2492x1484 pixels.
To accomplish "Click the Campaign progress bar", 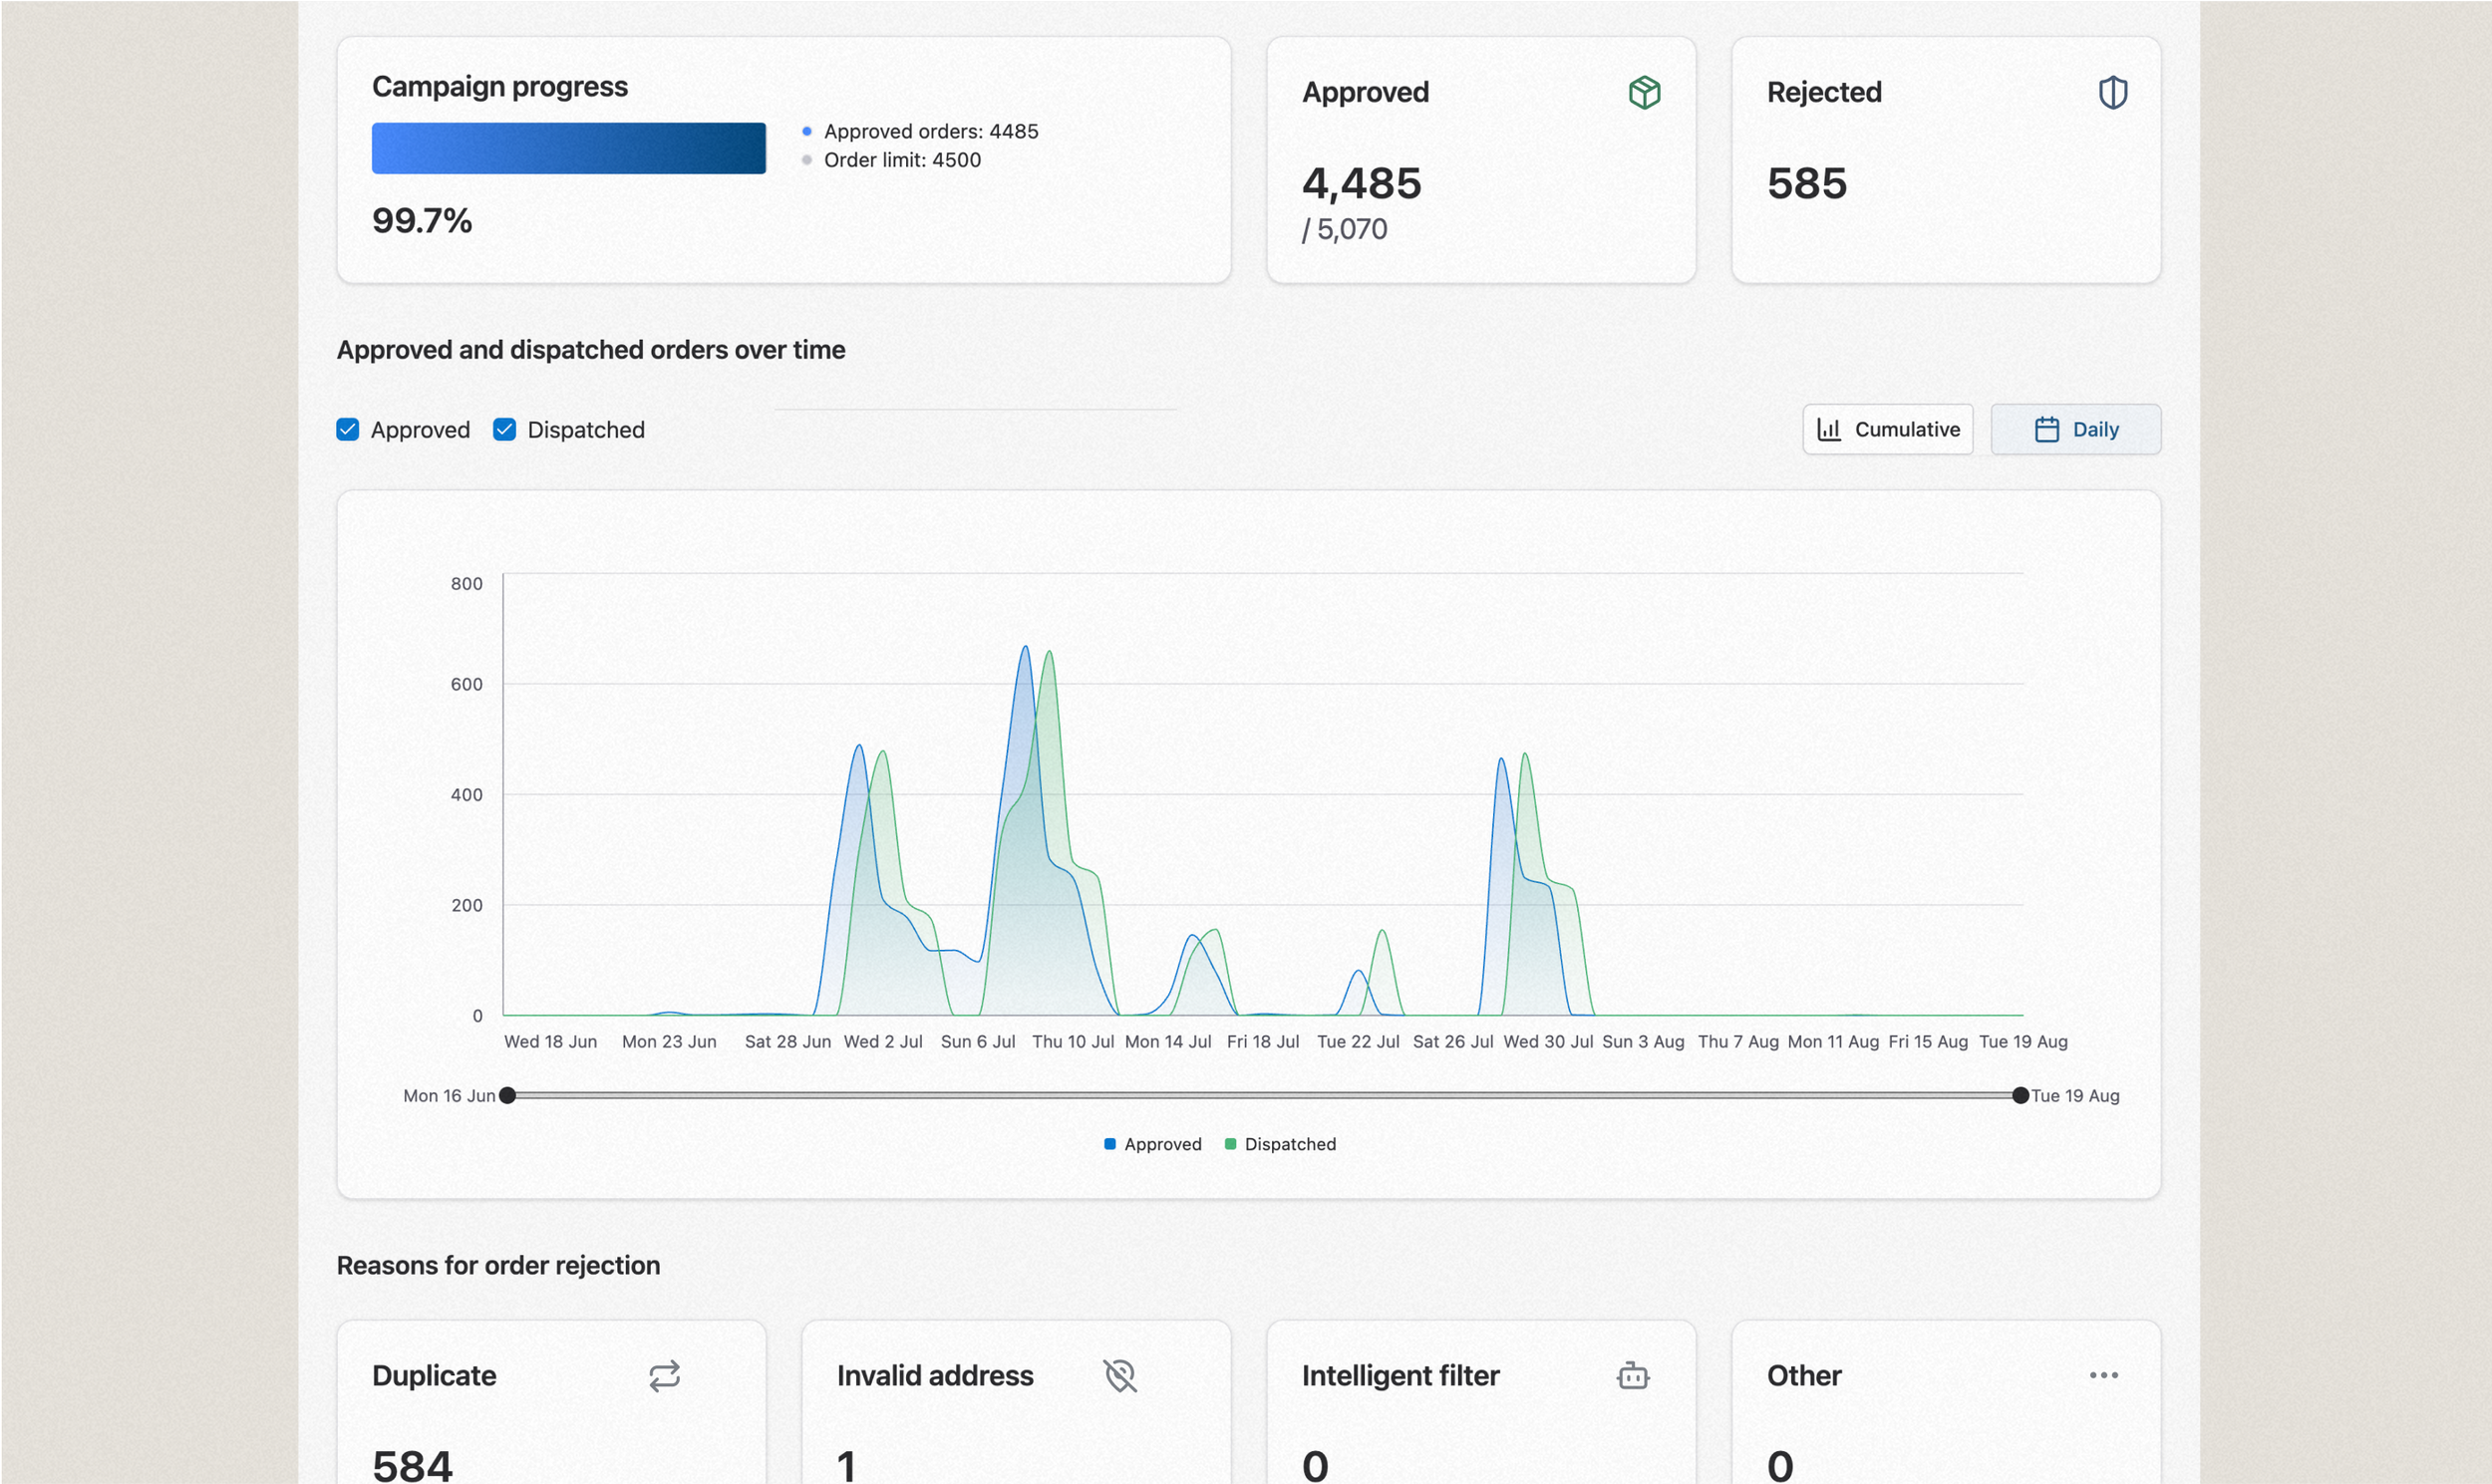I will (x=568, y=148).
